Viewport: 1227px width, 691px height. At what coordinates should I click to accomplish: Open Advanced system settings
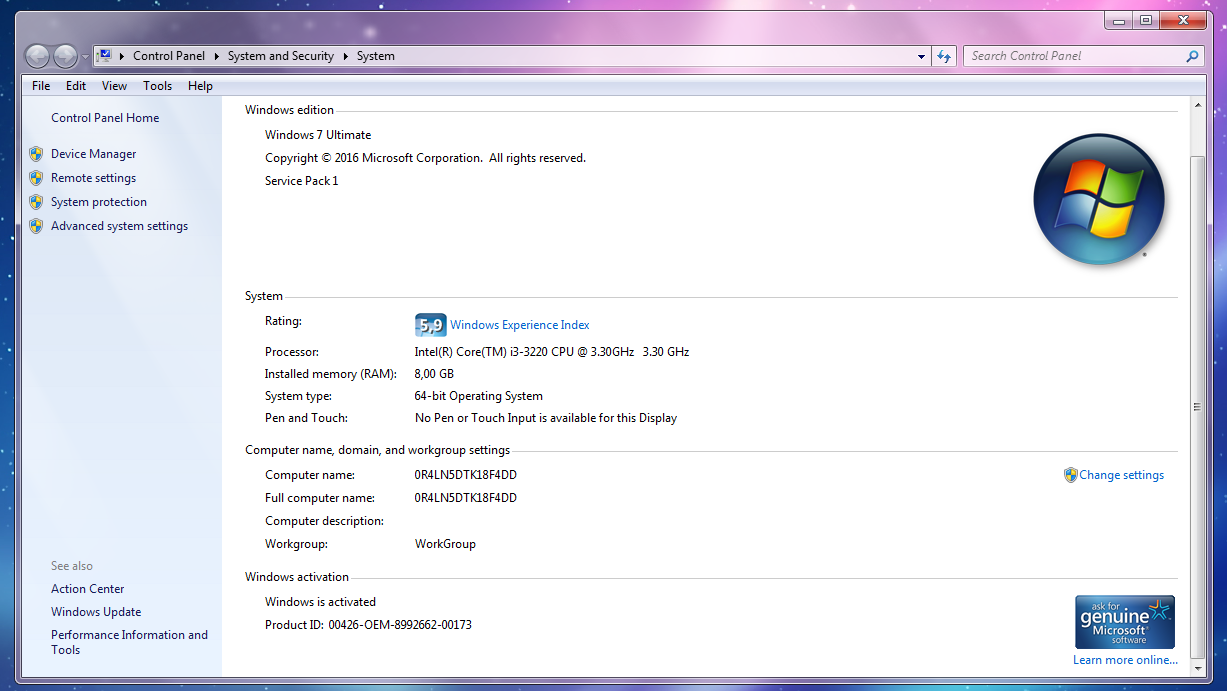point(119,226)
